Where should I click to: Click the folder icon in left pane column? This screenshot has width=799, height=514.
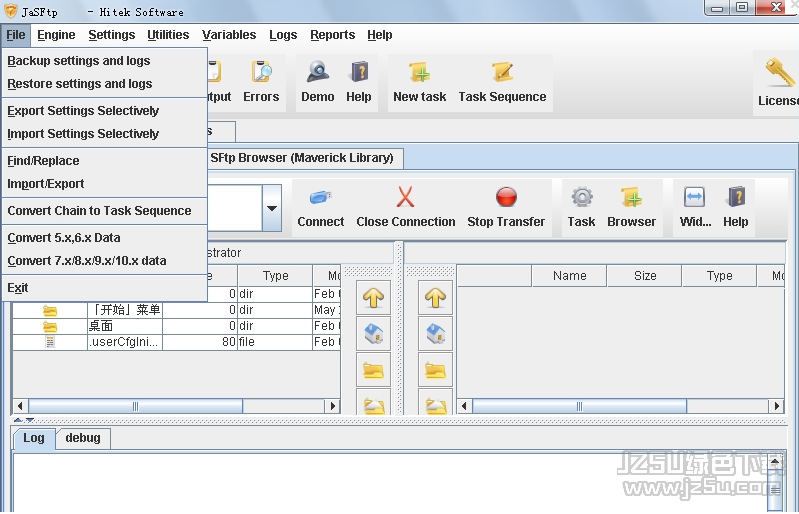coord(374,370)
